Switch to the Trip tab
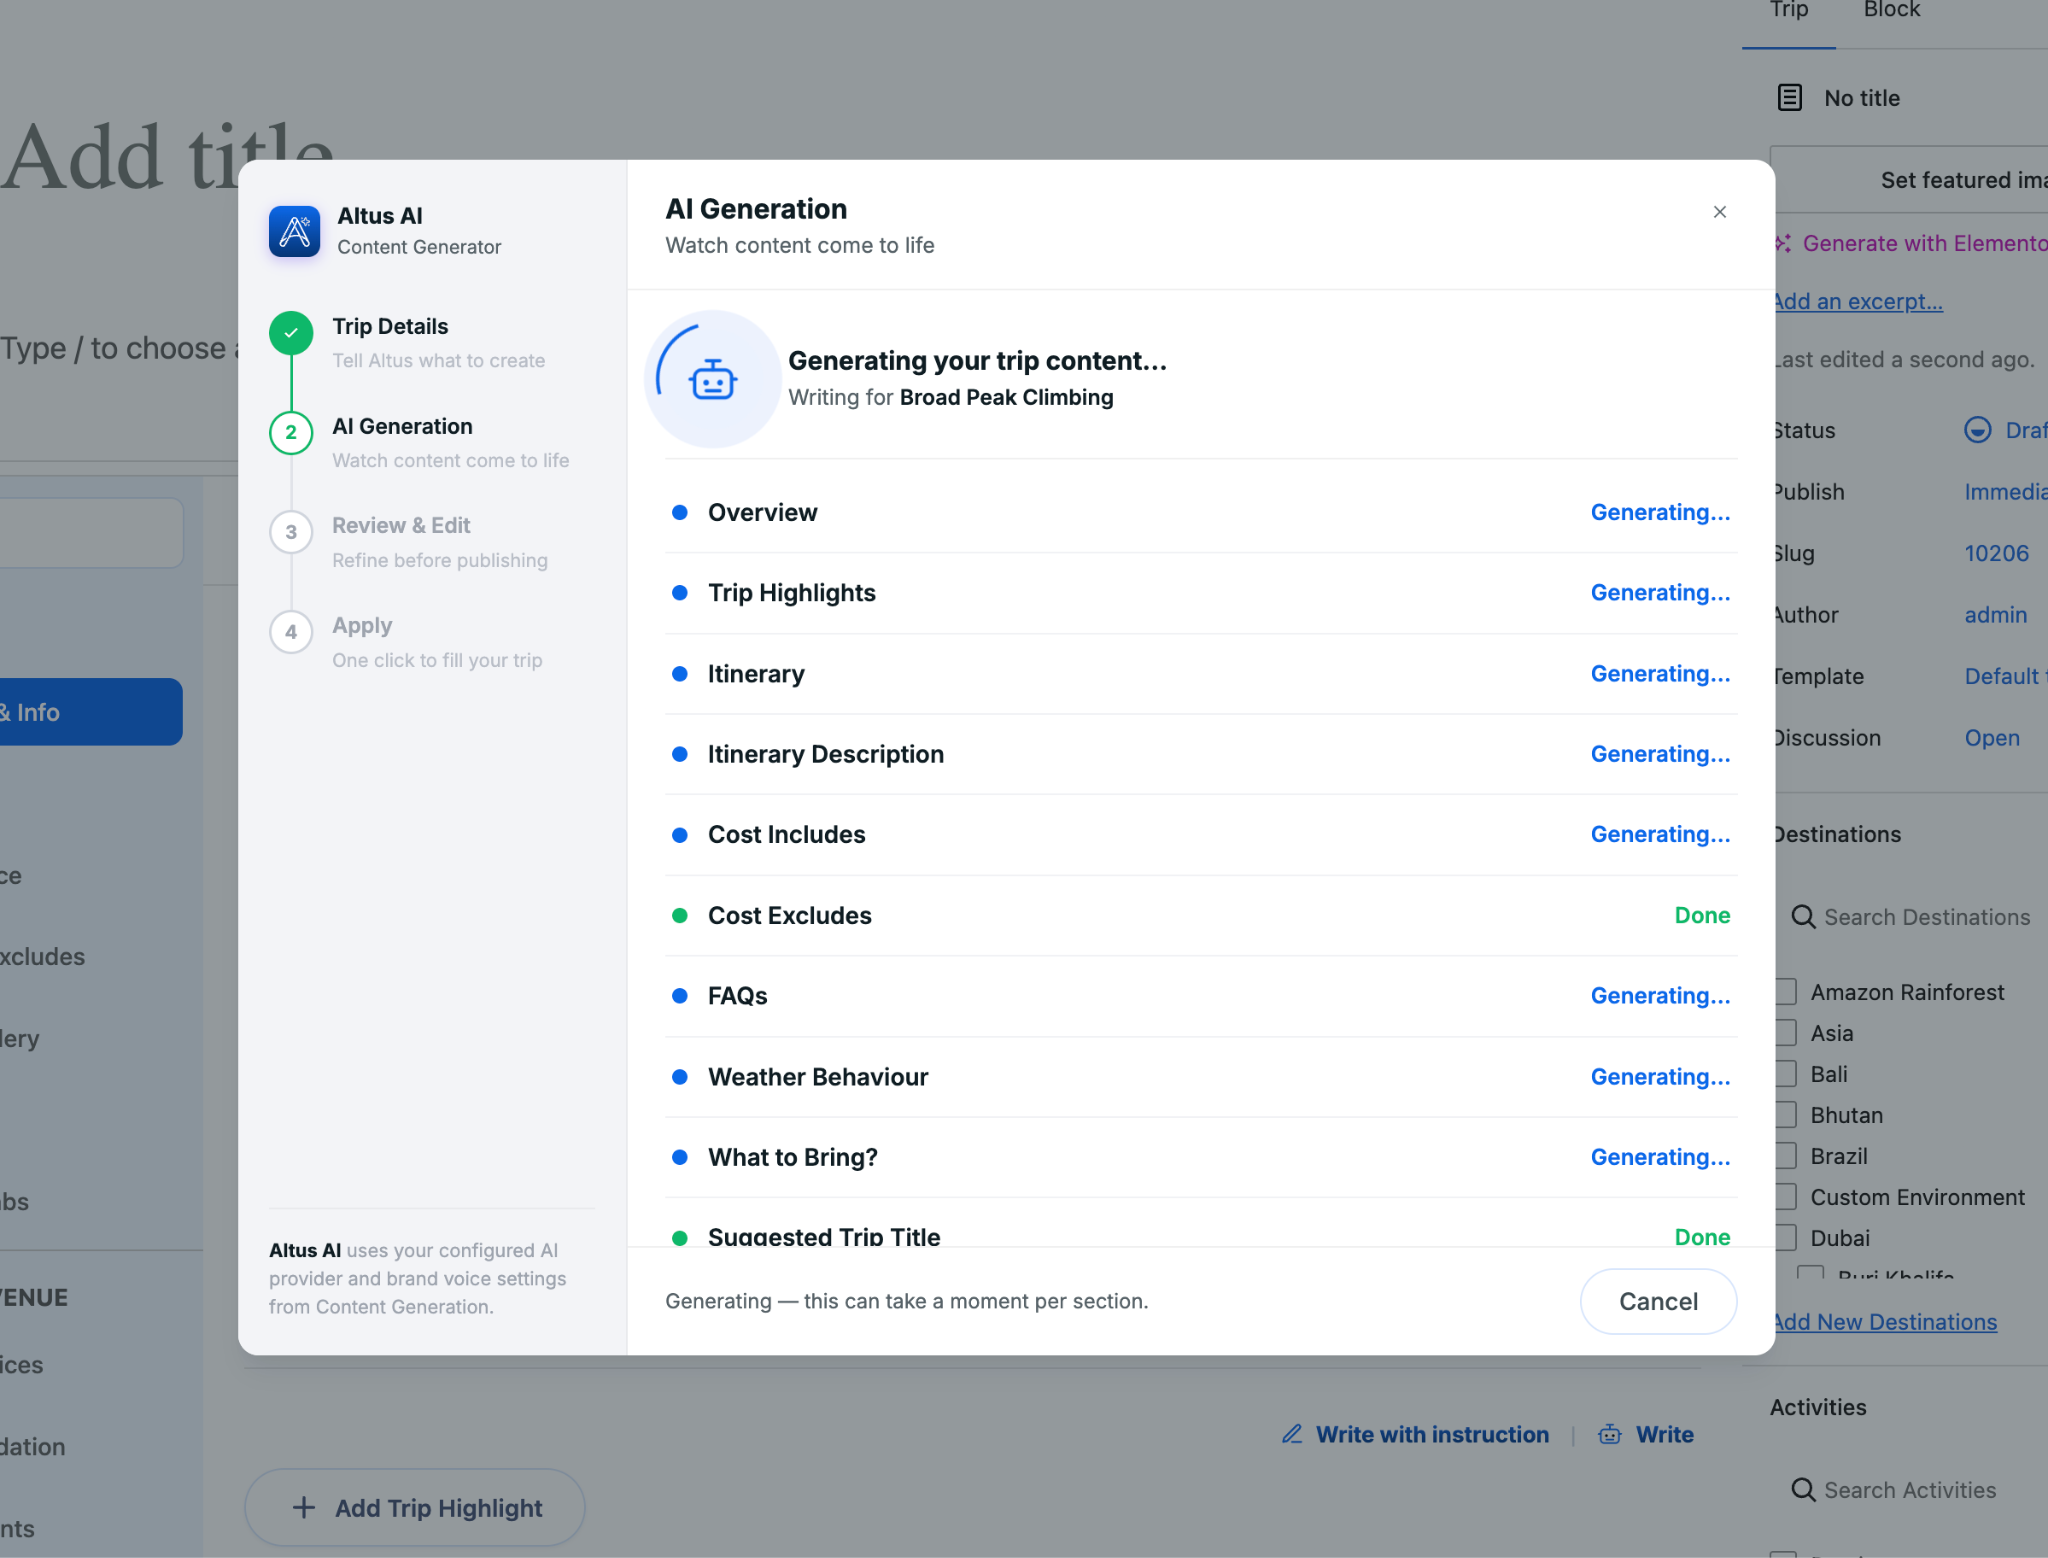2048x1558 pixels. (x=1789, y=10)
